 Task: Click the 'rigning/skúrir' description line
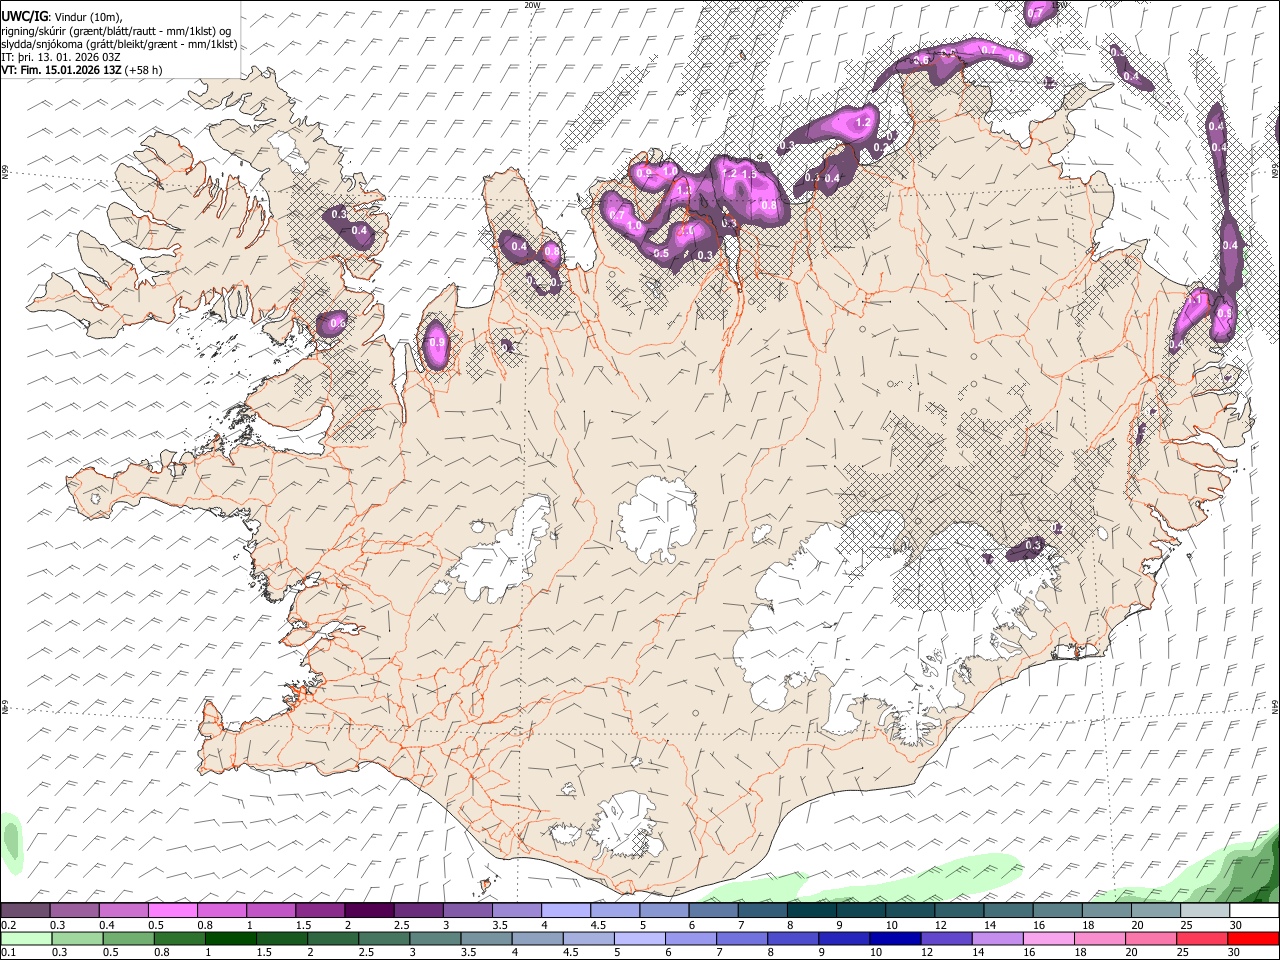[117, 31]
